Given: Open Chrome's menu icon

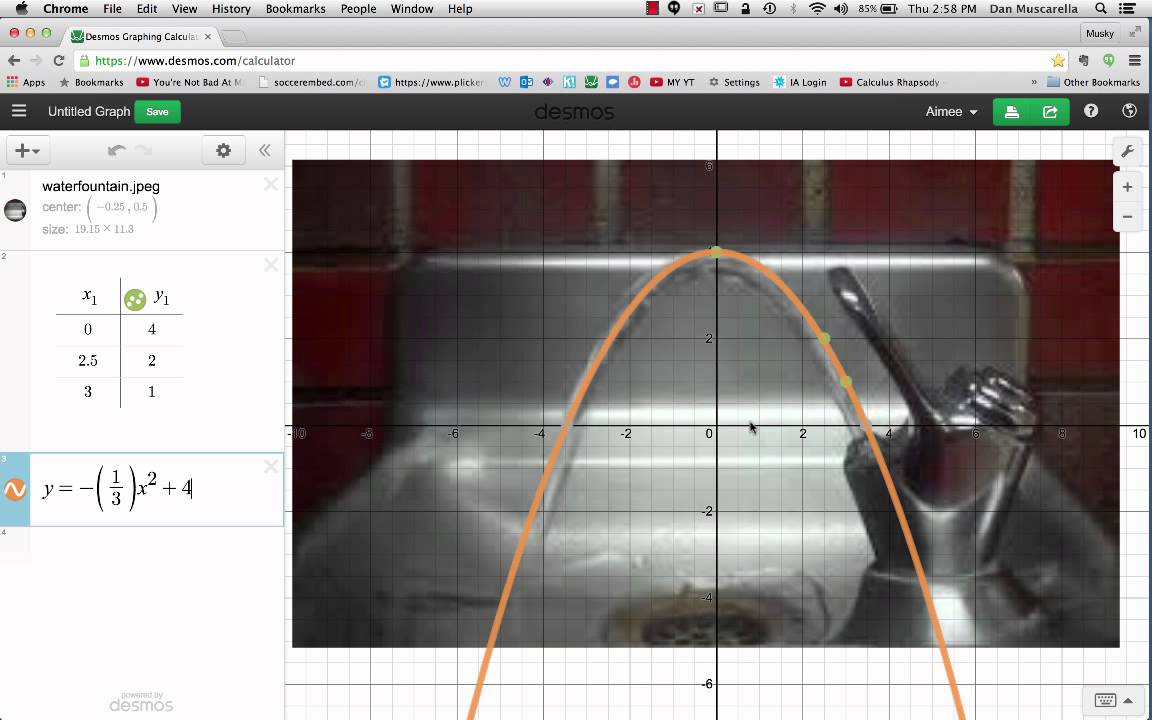Looking at the screenshot, I should coord(1134,60).
